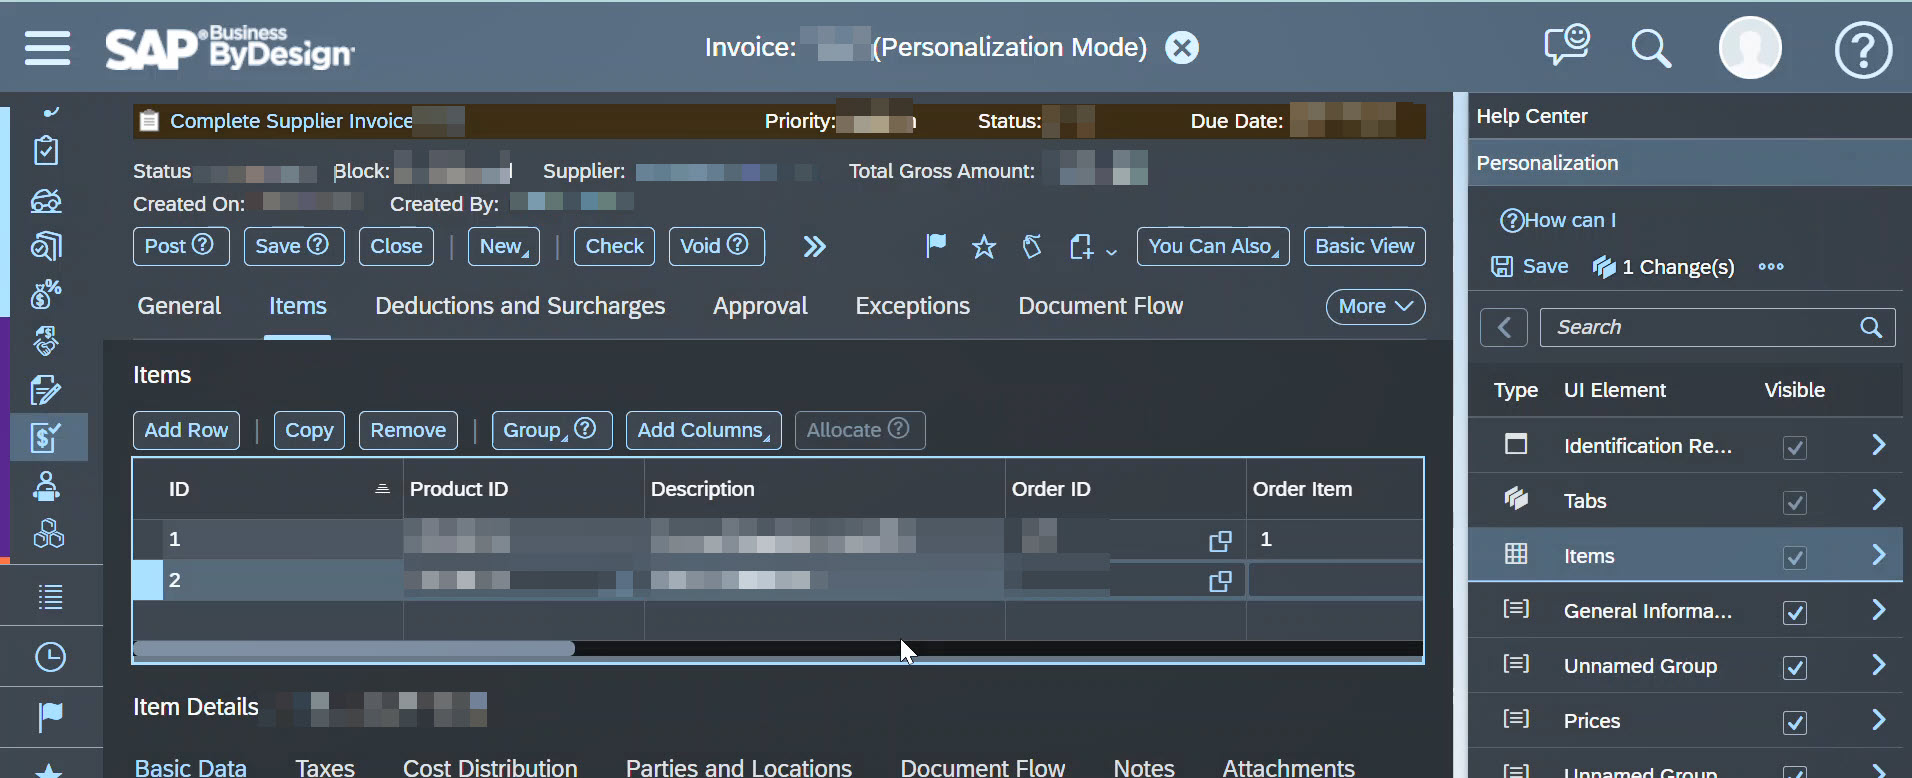The image size is (1912, 778).
Task: Click the Void button
Action: point(717,246)
